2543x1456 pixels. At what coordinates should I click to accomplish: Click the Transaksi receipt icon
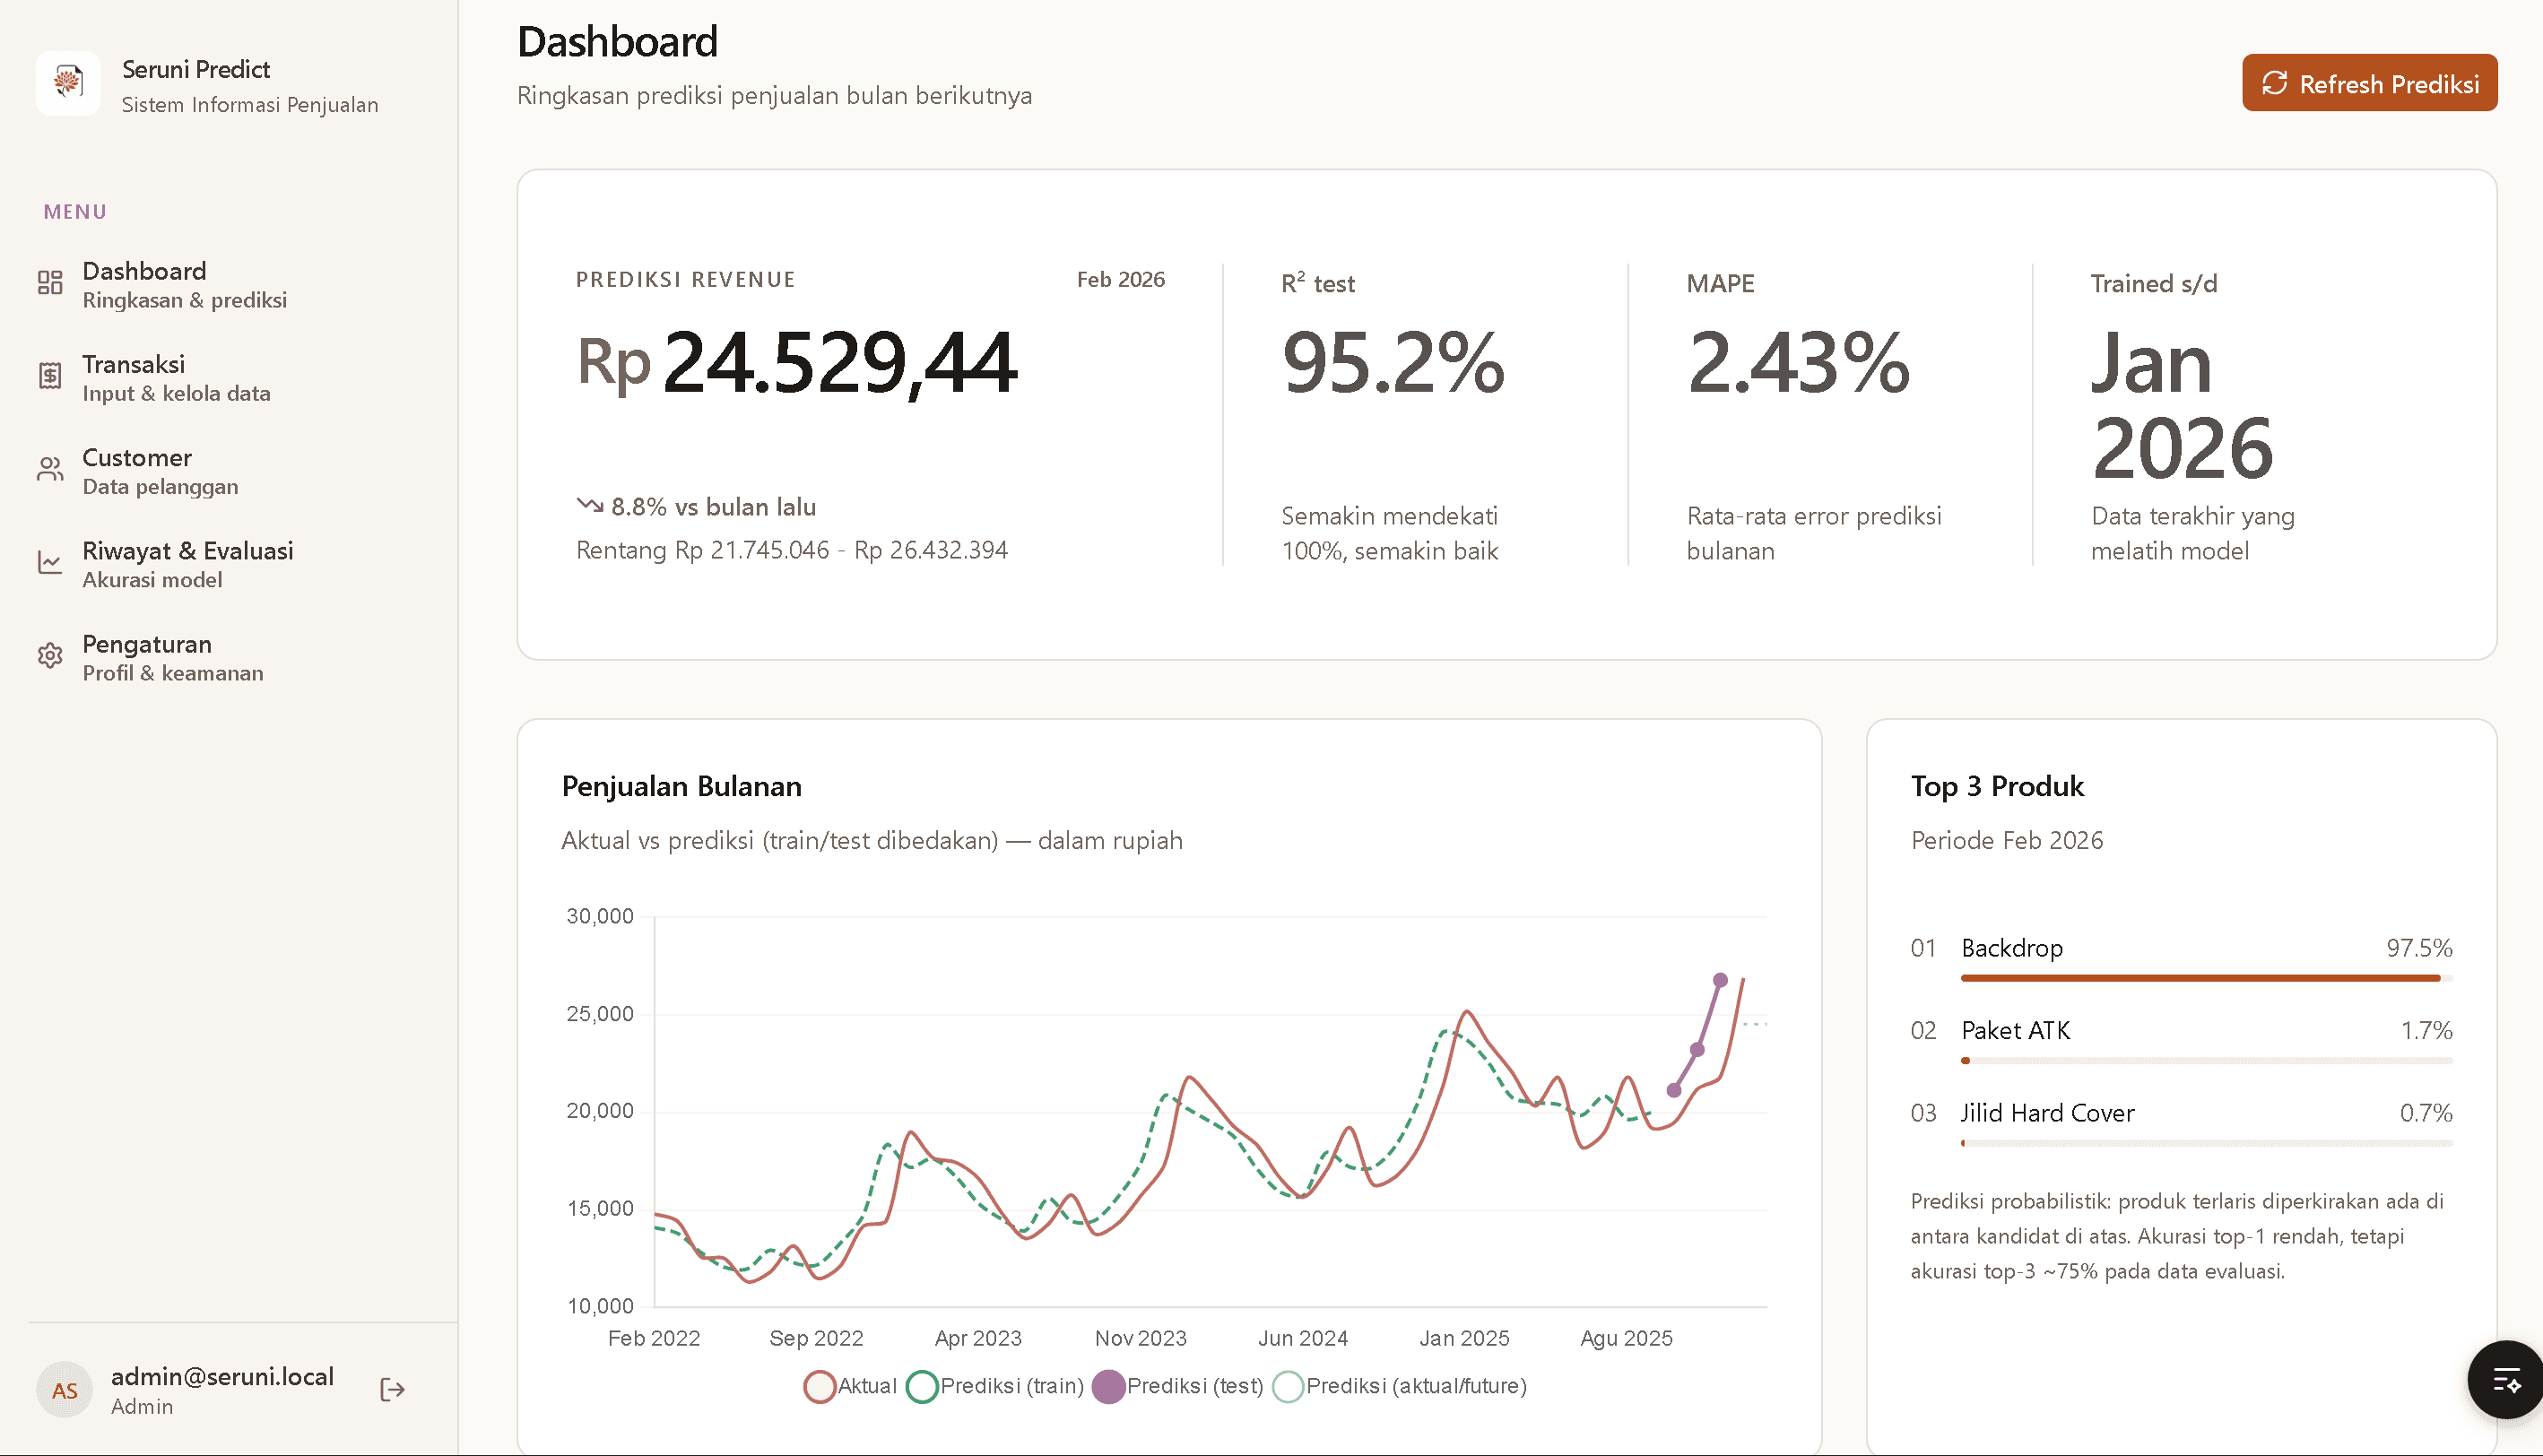[50, 376]
